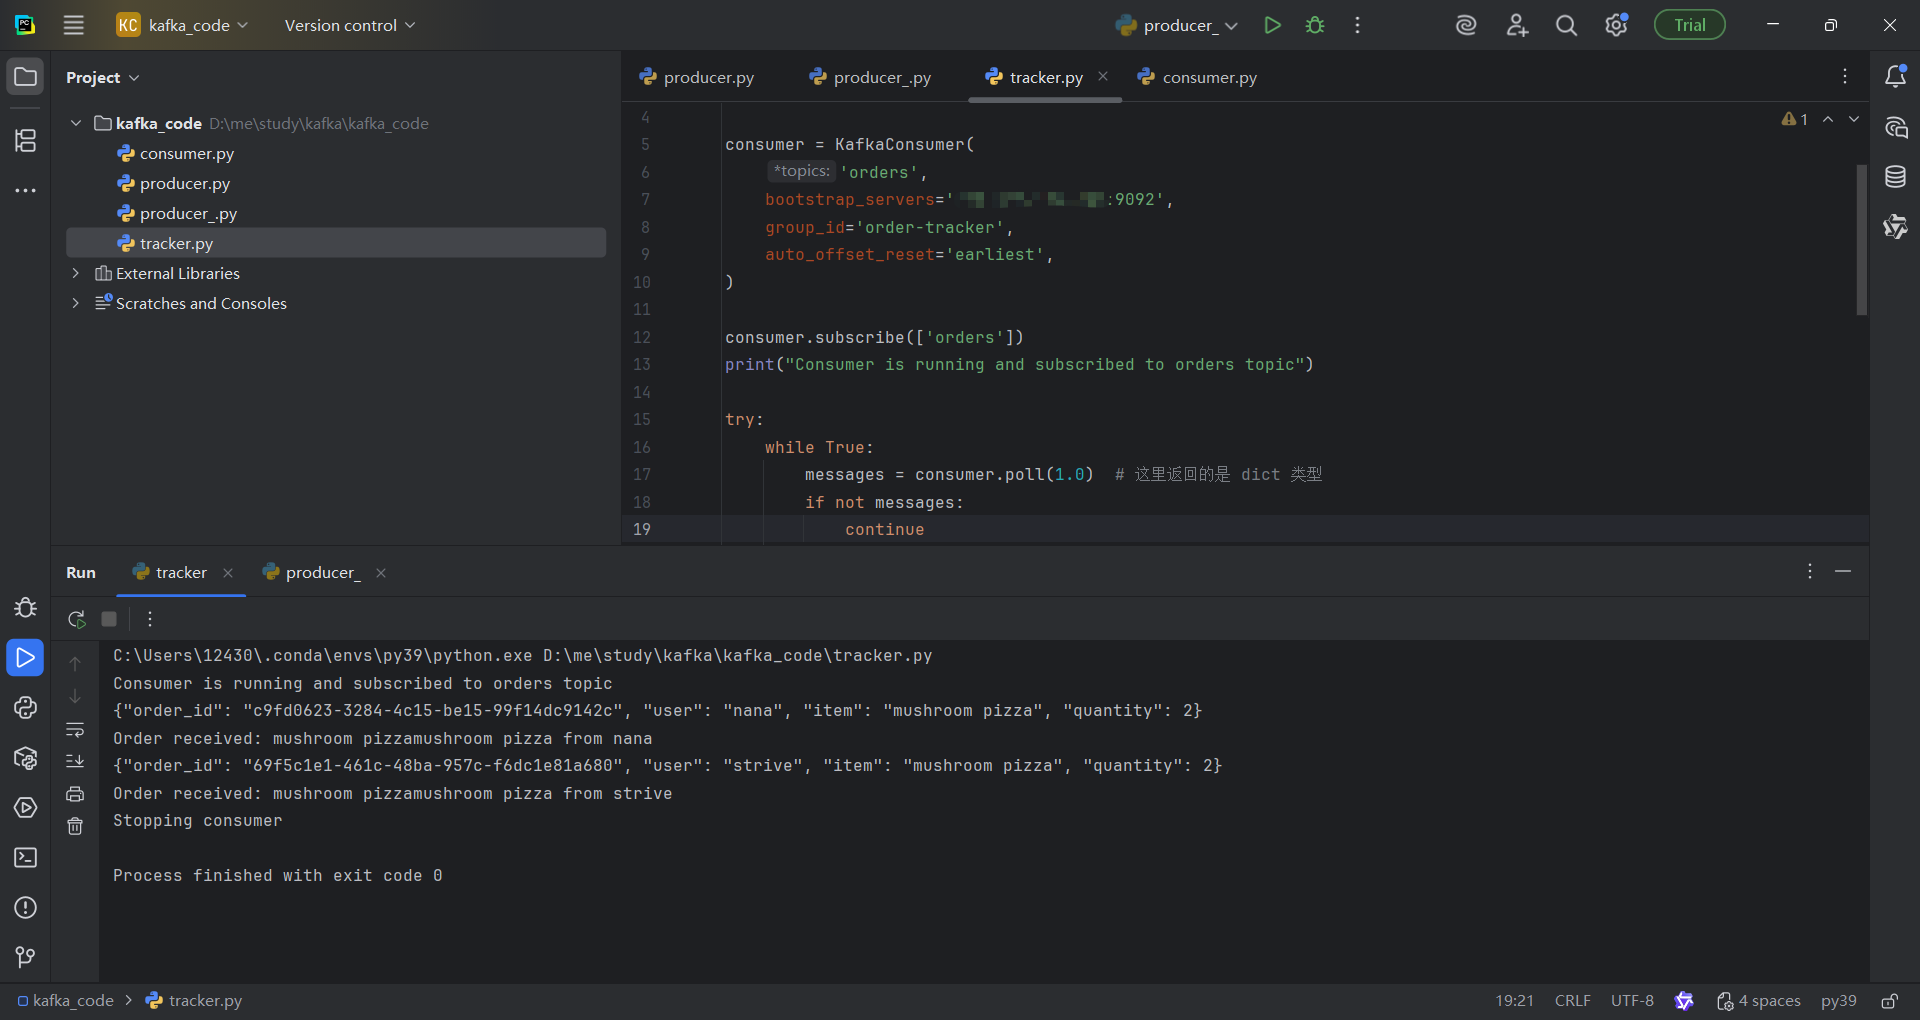Open Version control dropdown
The height and width of the screenshot is (1020, 1920).
[x=350, y=25]
